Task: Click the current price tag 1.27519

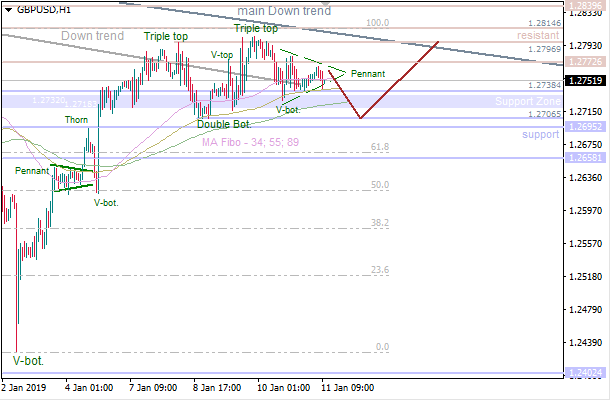Action: 586,80
